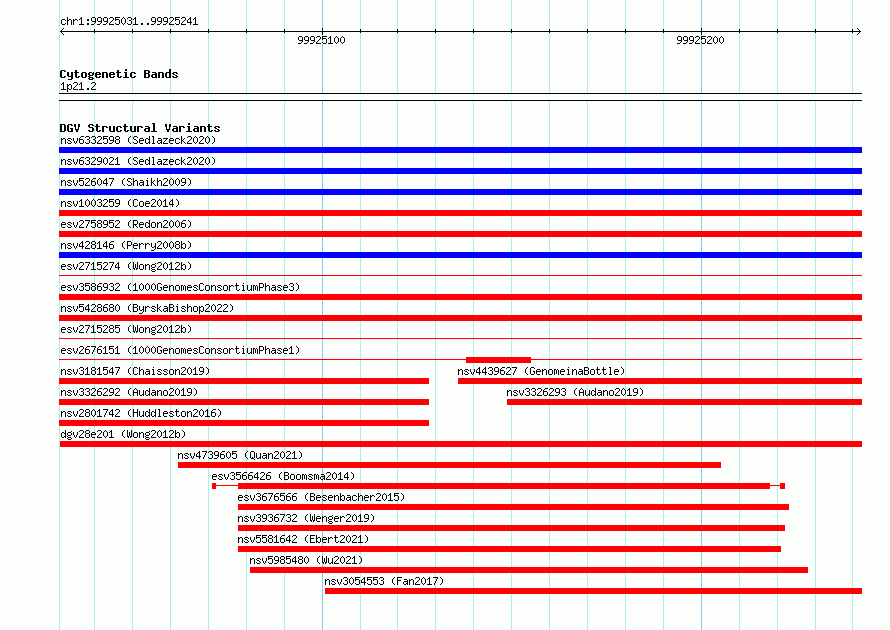Open variant esv2715274 (Wong2012b)
The width and height of the screenshot is (890, 630).
[126, 266]
